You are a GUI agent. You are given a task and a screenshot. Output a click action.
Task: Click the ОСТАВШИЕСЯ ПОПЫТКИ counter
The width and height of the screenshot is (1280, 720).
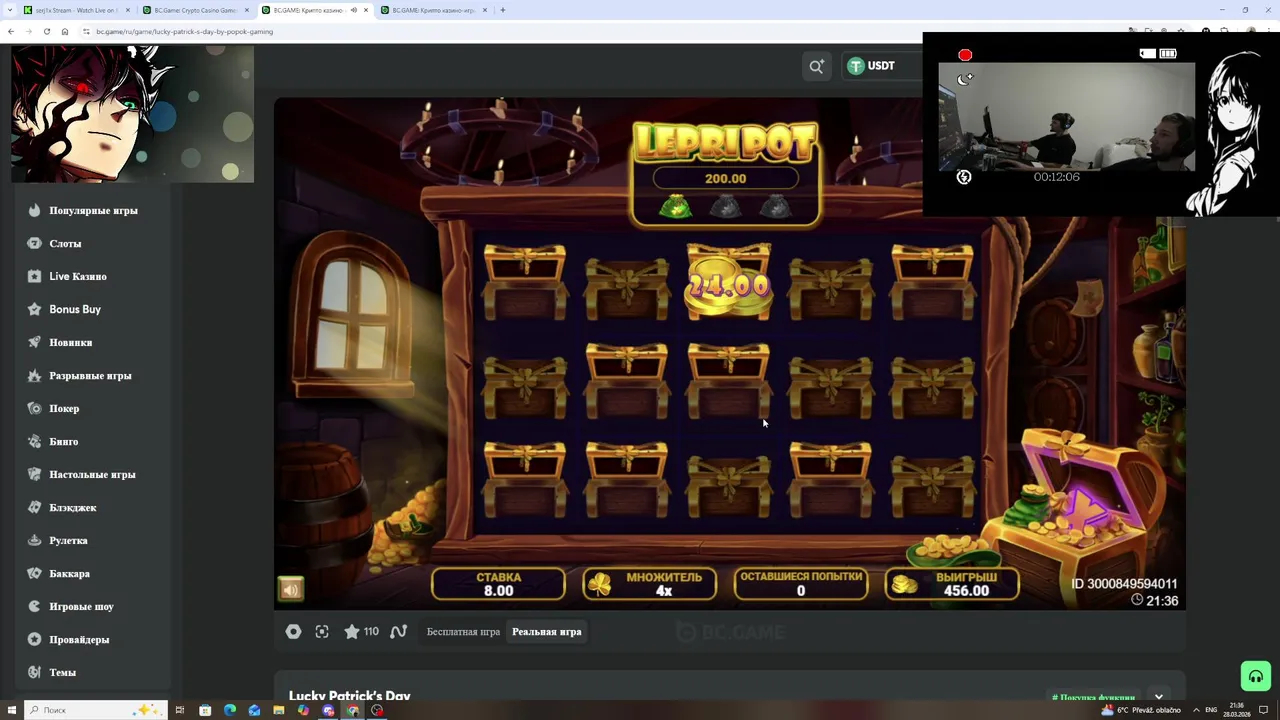coord(800,584)
